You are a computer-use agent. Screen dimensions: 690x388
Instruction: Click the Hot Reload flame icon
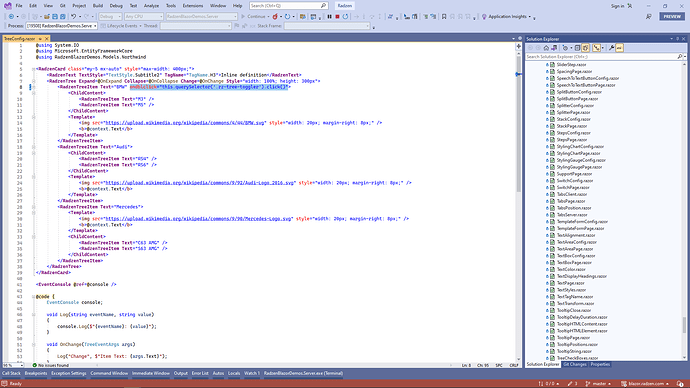tap(275, 16)
